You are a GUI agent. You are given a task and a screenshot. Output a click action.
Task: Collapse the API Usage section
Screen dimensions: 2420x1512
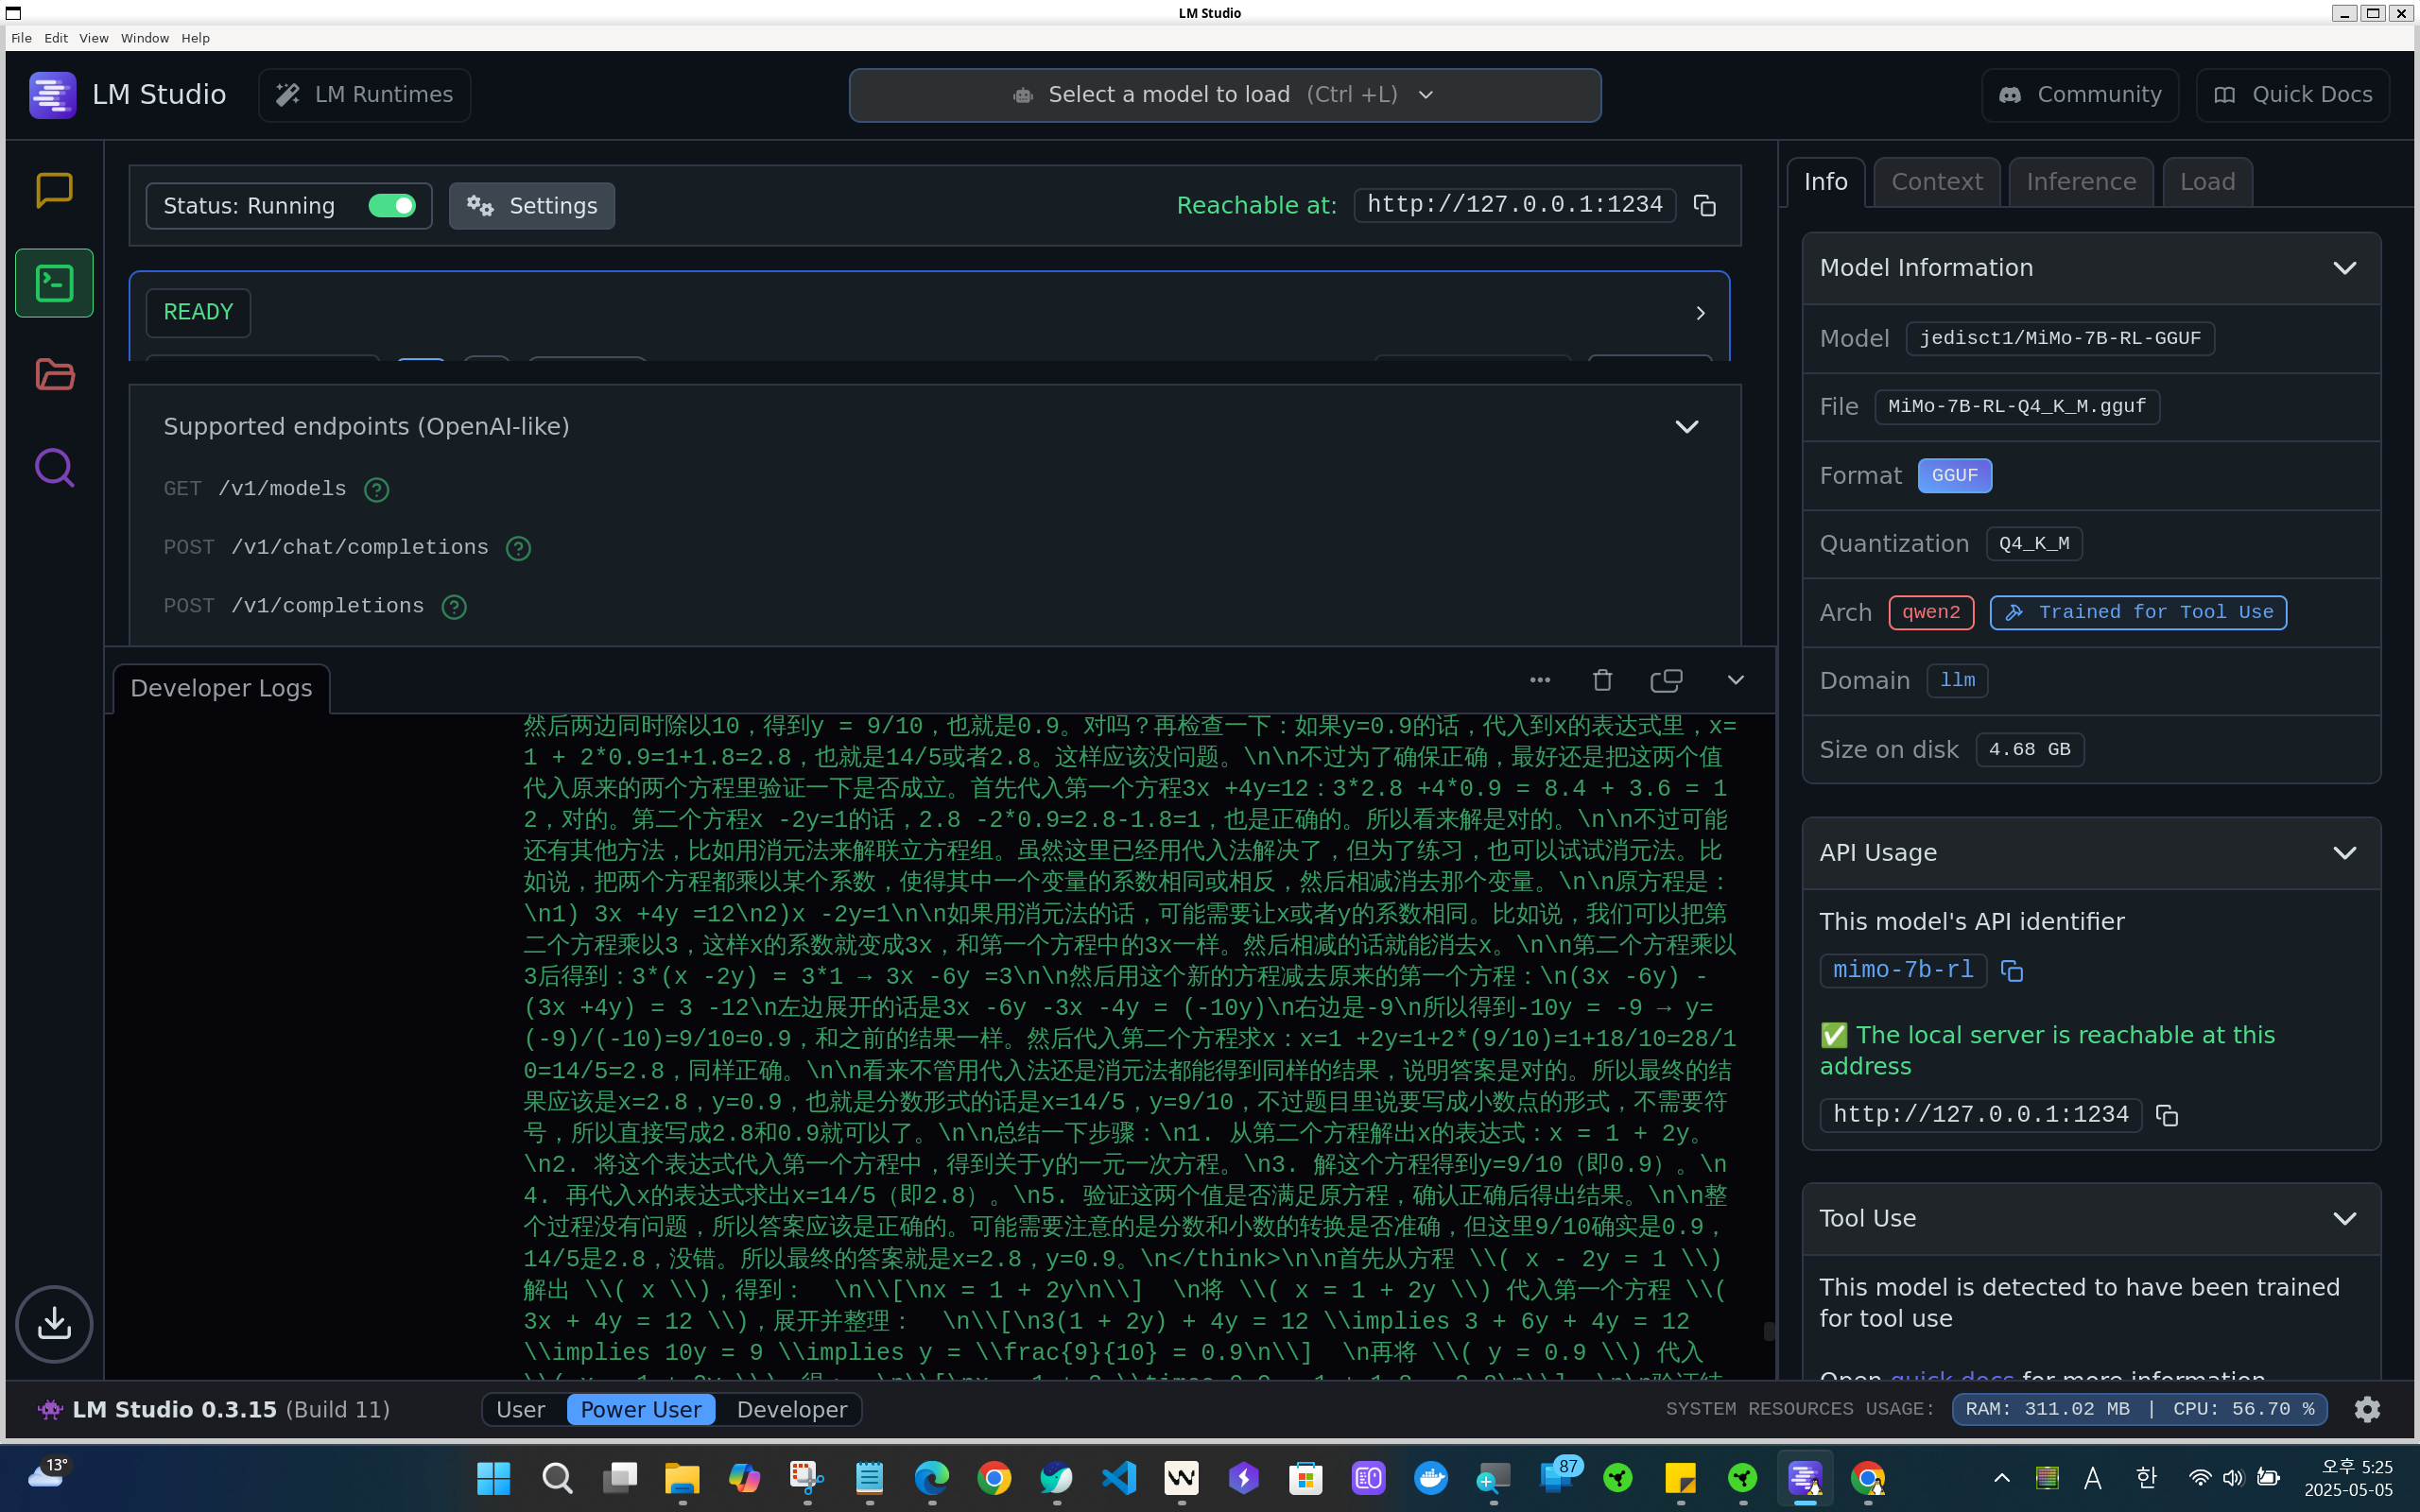tap(2344, 853)
